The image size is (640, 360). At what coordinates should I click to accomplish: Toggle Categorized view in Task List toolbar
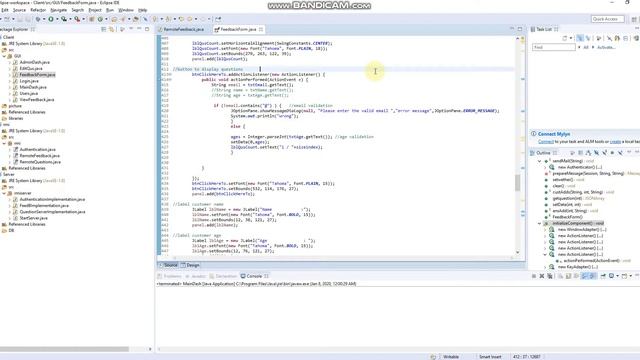[x=580, y=38]
